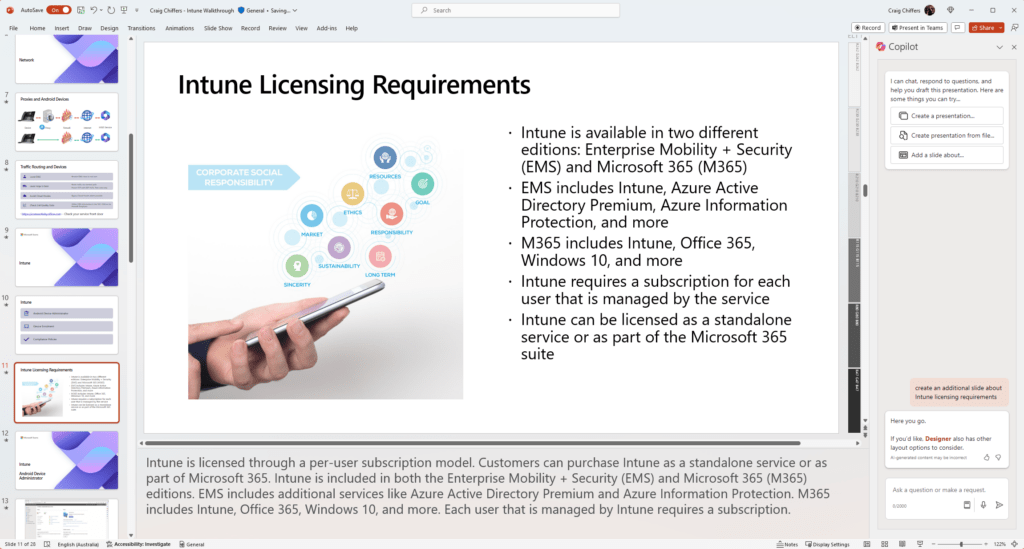Switch to Reading View icon
Screen dimensions: 1024x549
tap(902, 544)
